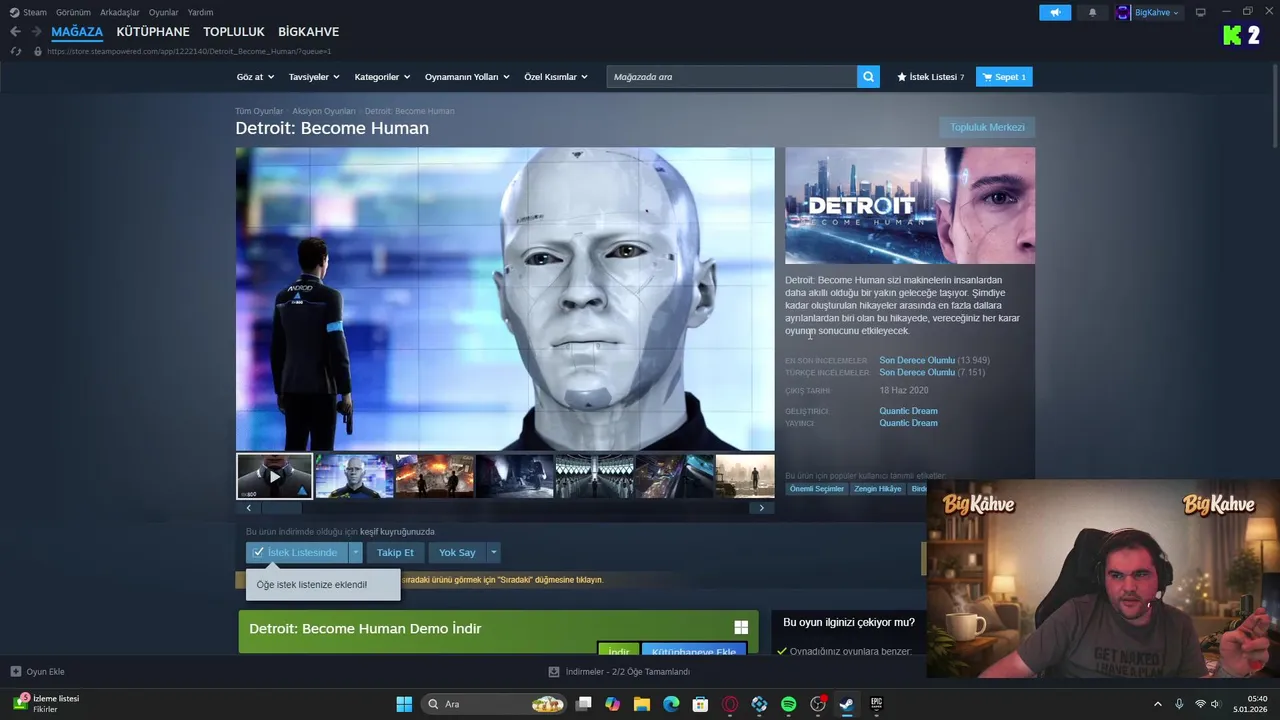The width and height of the screenshot is (1280, 720).
Task: Open the Görünüm menu
Action: coord(73,12)
